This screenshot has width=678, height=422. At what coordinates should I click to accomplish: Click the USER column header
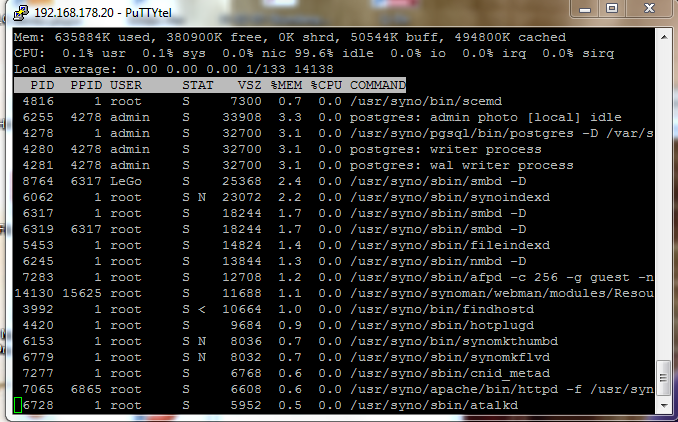[126, 85]
